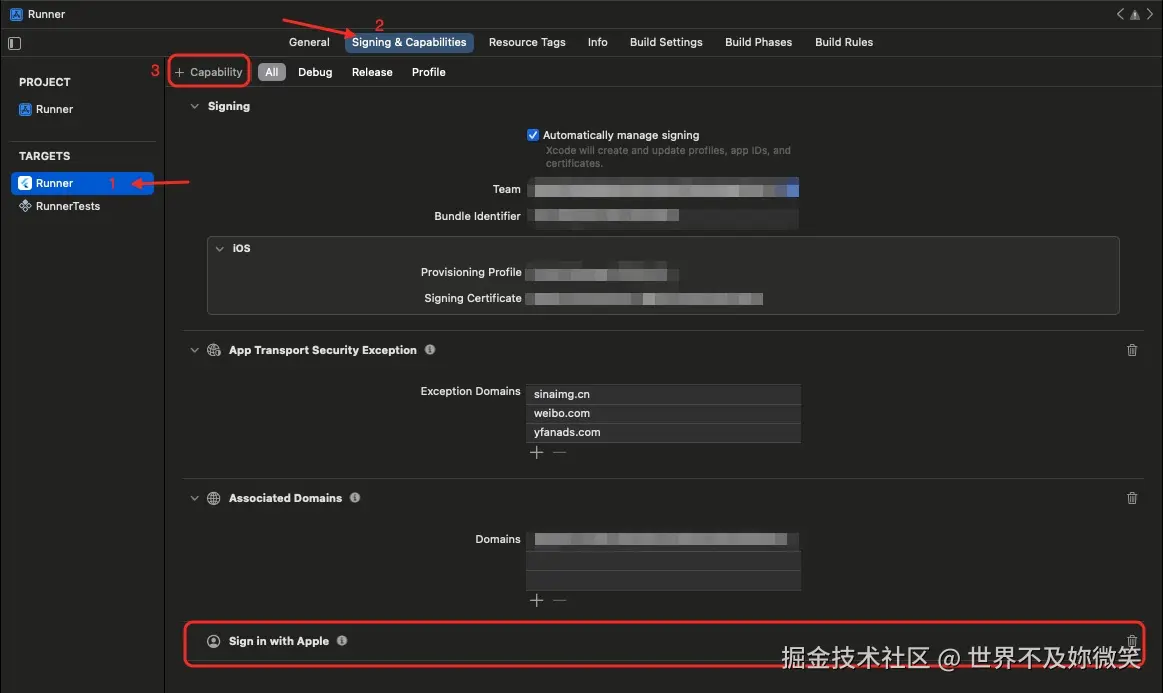
Task: Enable Automatically manage signing
Action: click(x=532, y=134)
